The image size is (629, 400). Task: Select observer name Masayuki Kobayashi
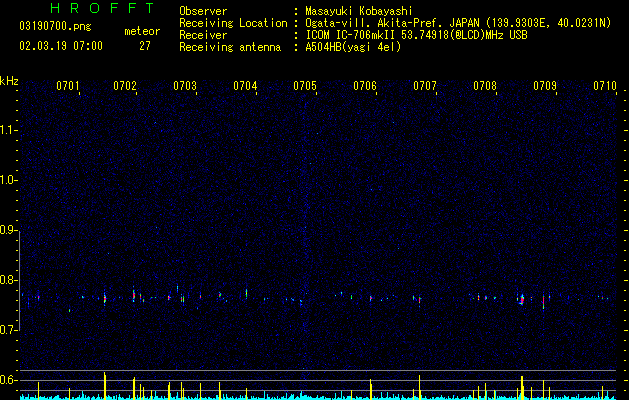pyautogui.click(x=359, y=11)
